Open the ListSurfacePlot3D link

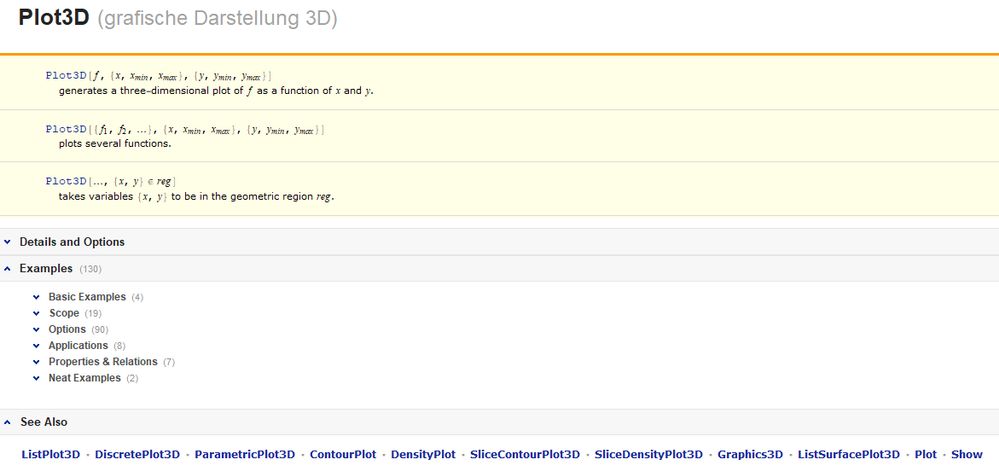[x=849, y=454]
